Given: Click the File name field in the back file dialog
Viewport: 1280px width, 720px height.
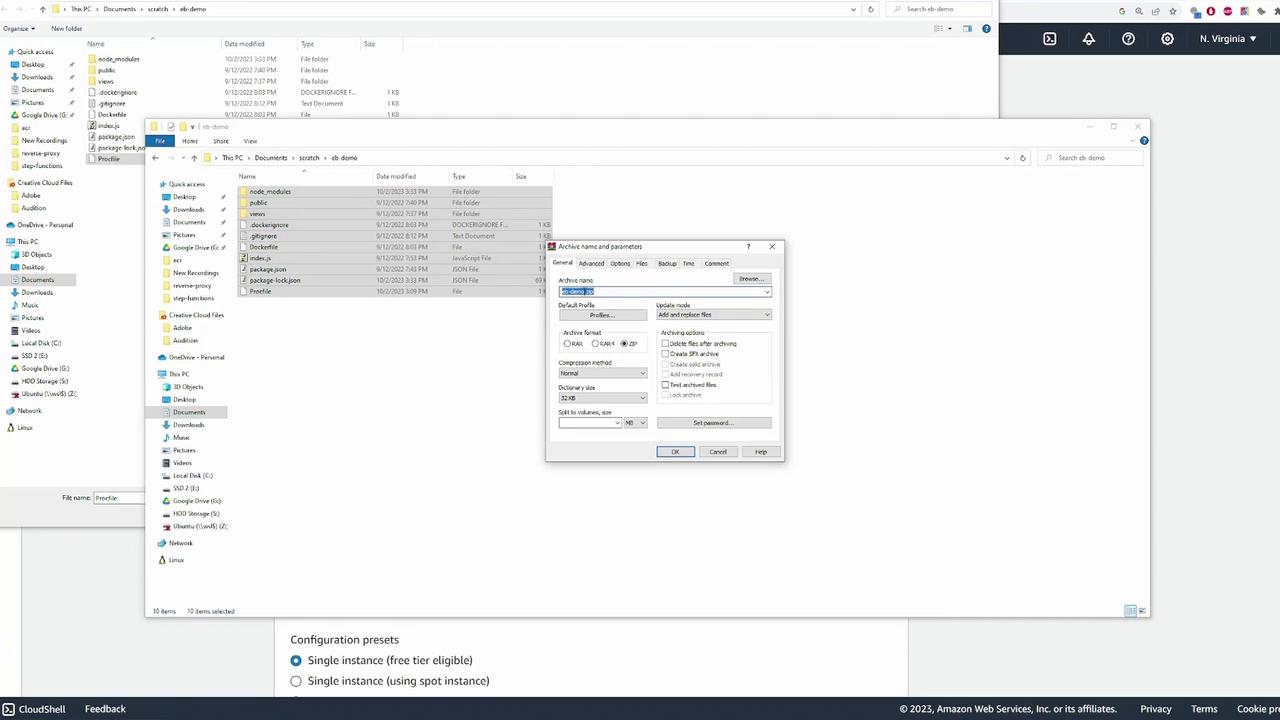Looking at the screenshot, I should tap(120, 498).
